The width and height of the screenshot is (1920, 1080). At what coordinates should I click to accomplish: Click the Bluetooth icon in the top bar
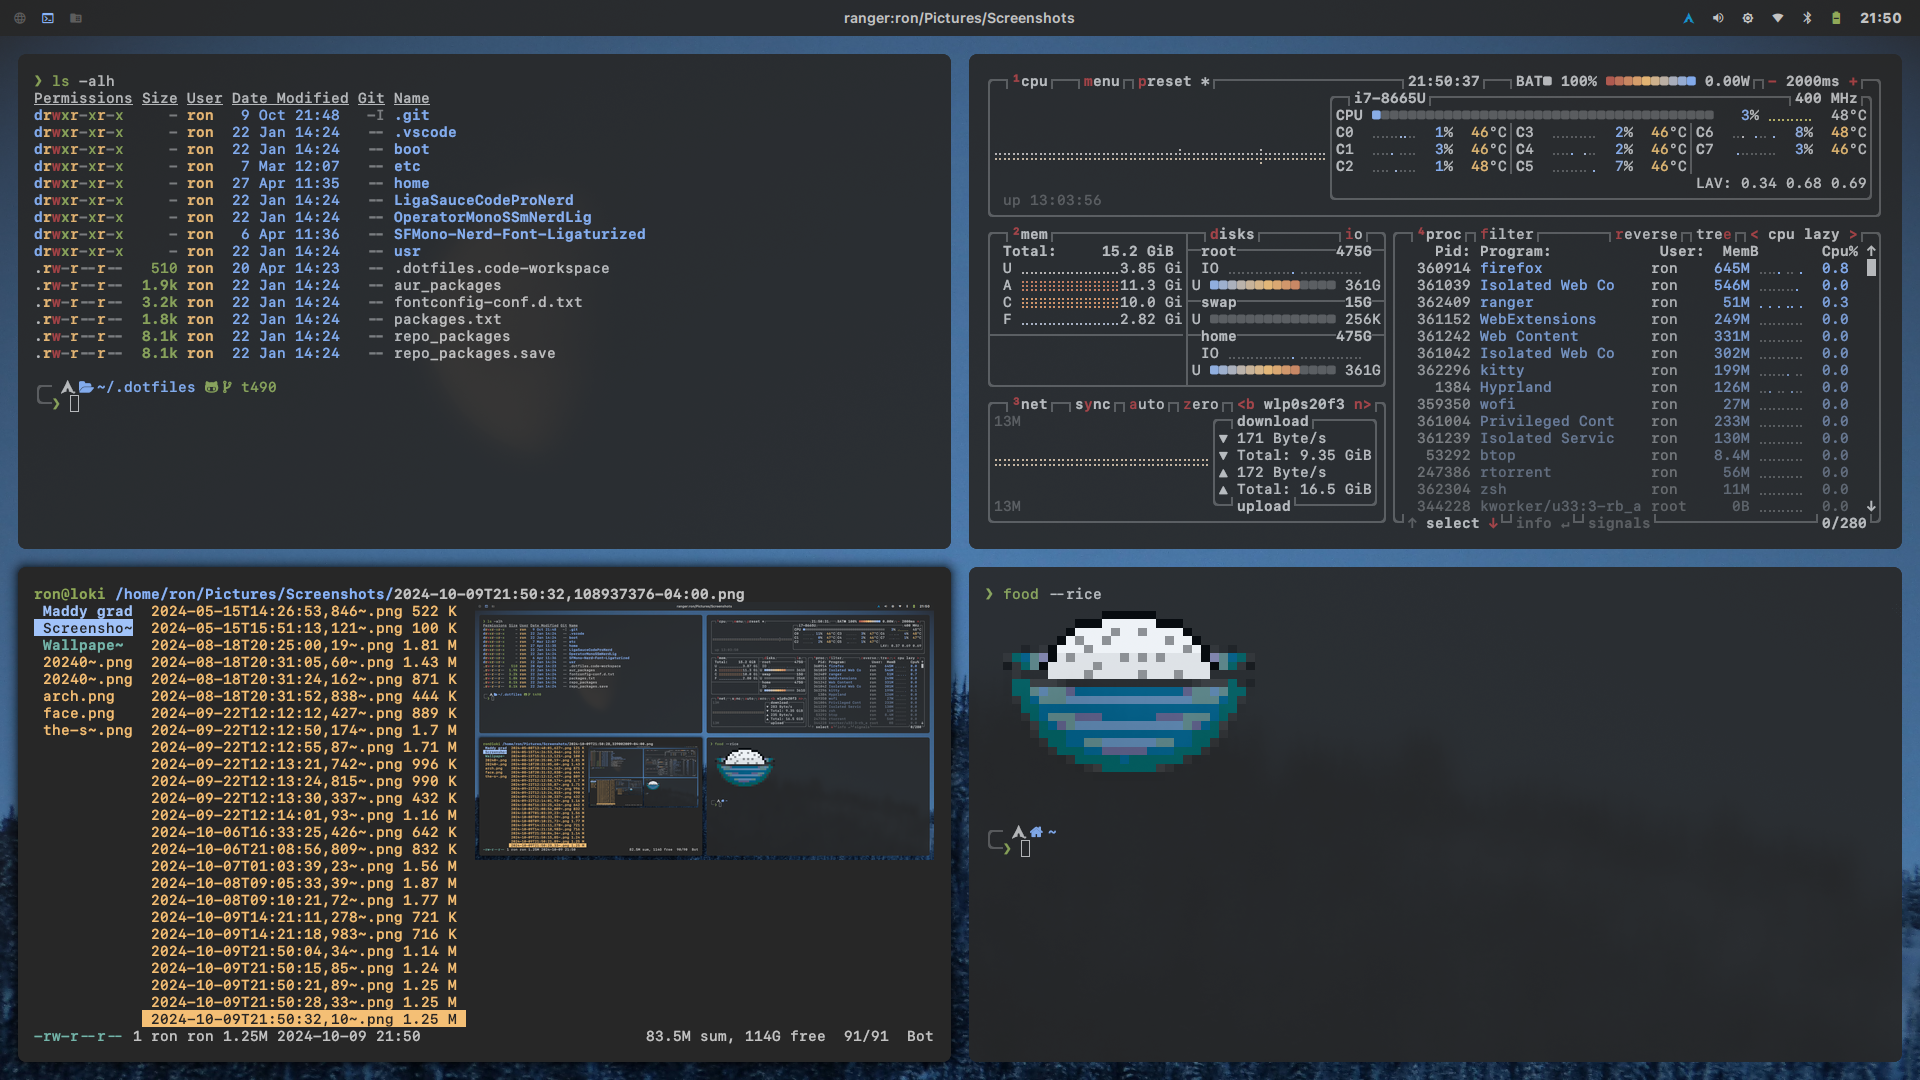[1807, 18]
